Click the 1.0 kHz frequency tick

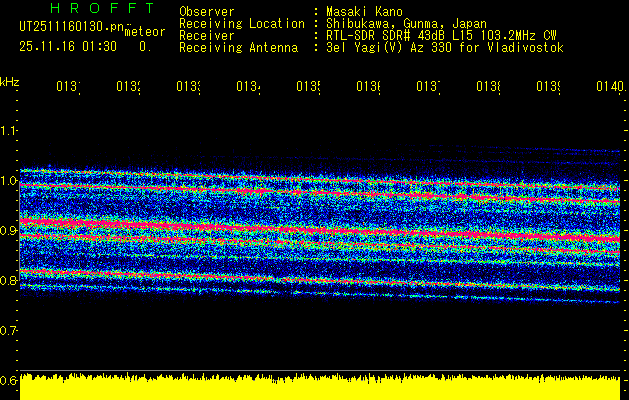click(9, 181)
